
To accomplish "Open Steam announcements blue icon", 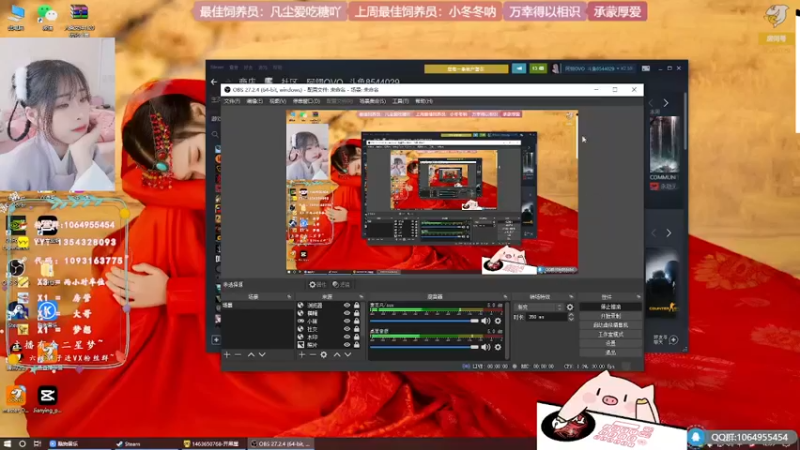I will [x=519, y=68].
